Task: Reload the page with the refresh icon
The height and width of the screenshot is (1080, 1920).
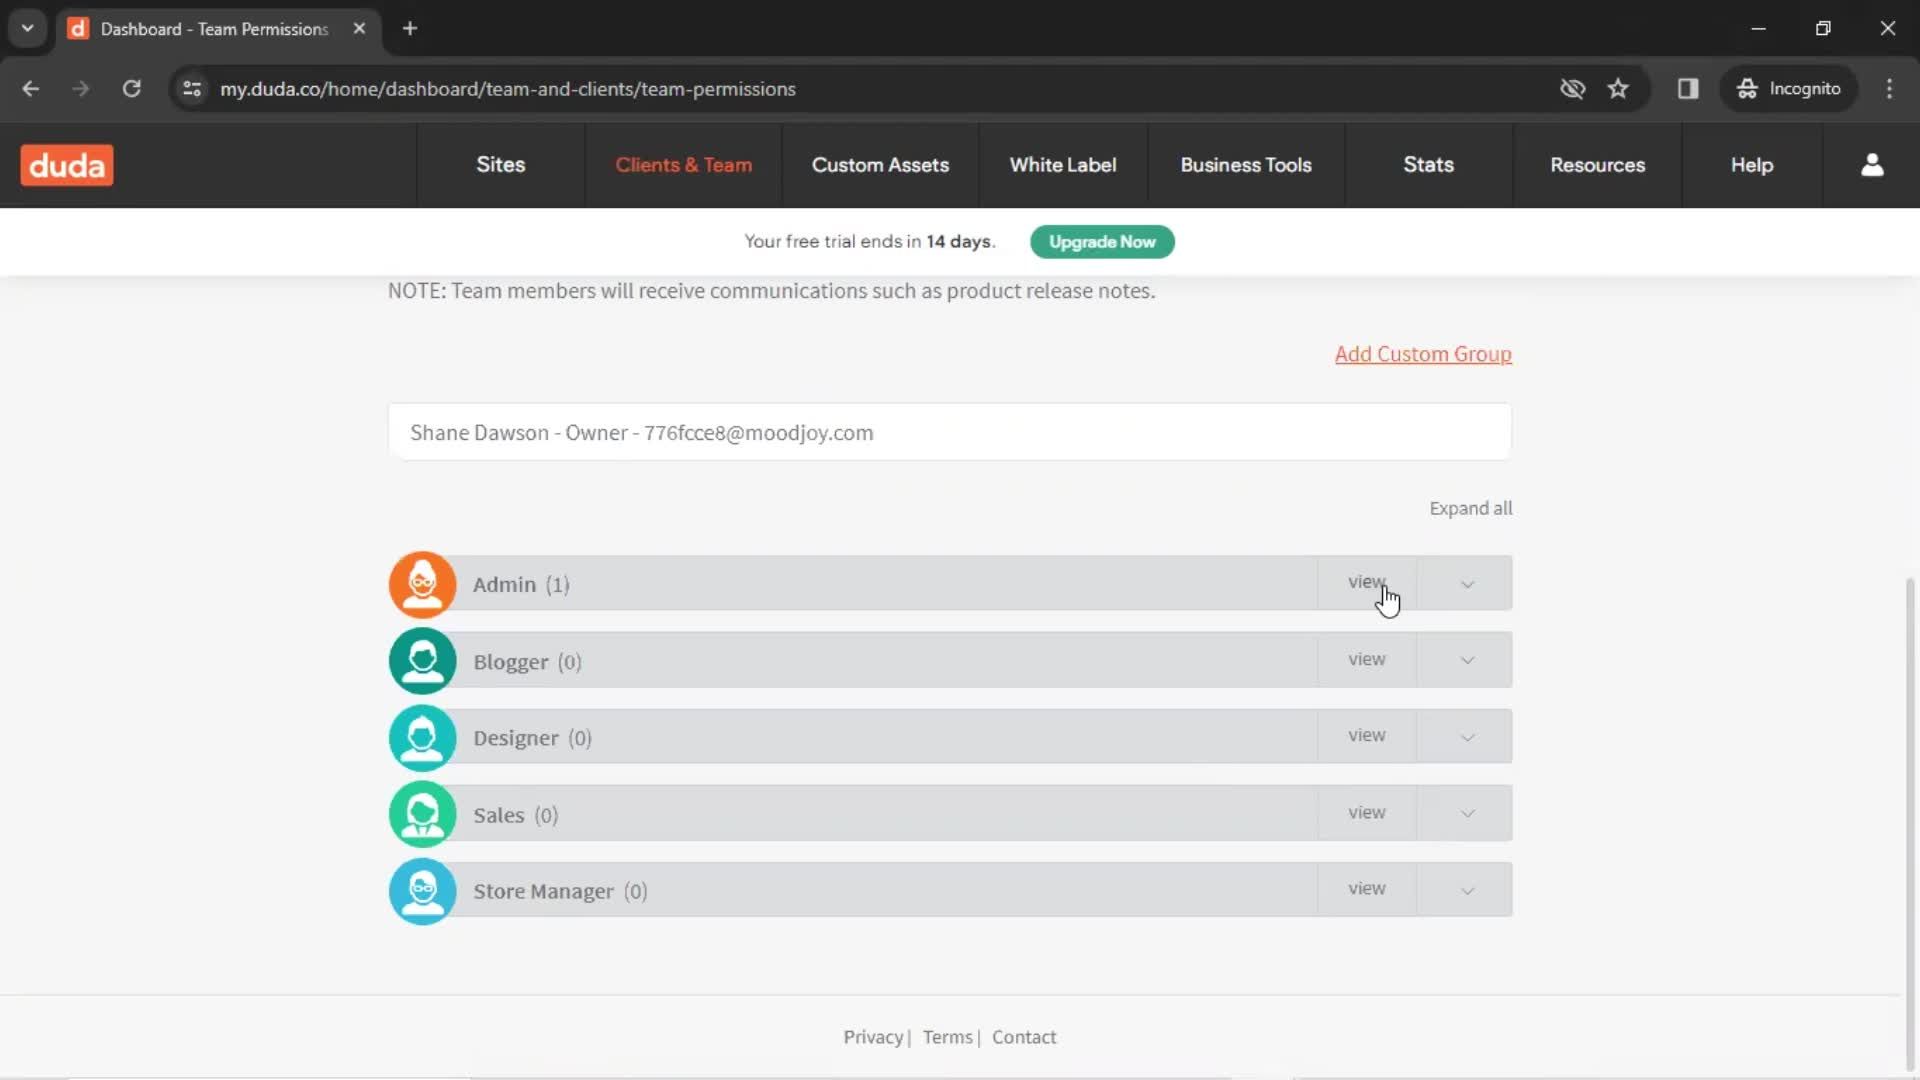Action: tap(131, 89)
